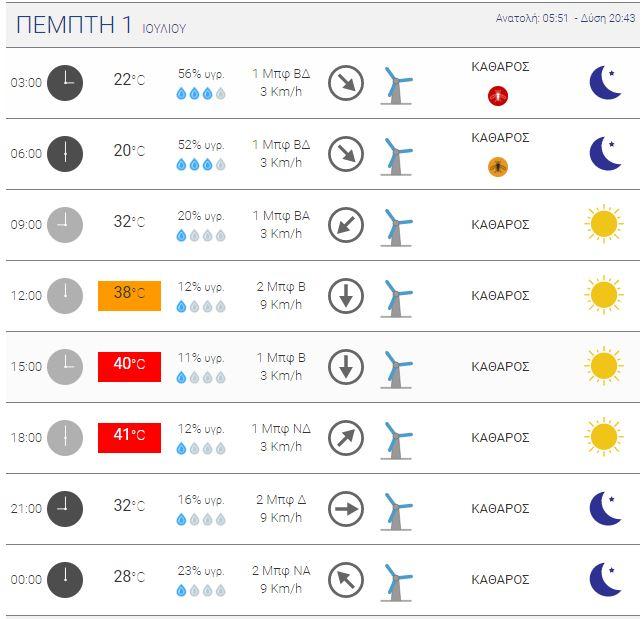Viewport: 644px width, 619px height.
Task: Click the wind direction arrow at 12:00
Action: click(x=346, y=296)
